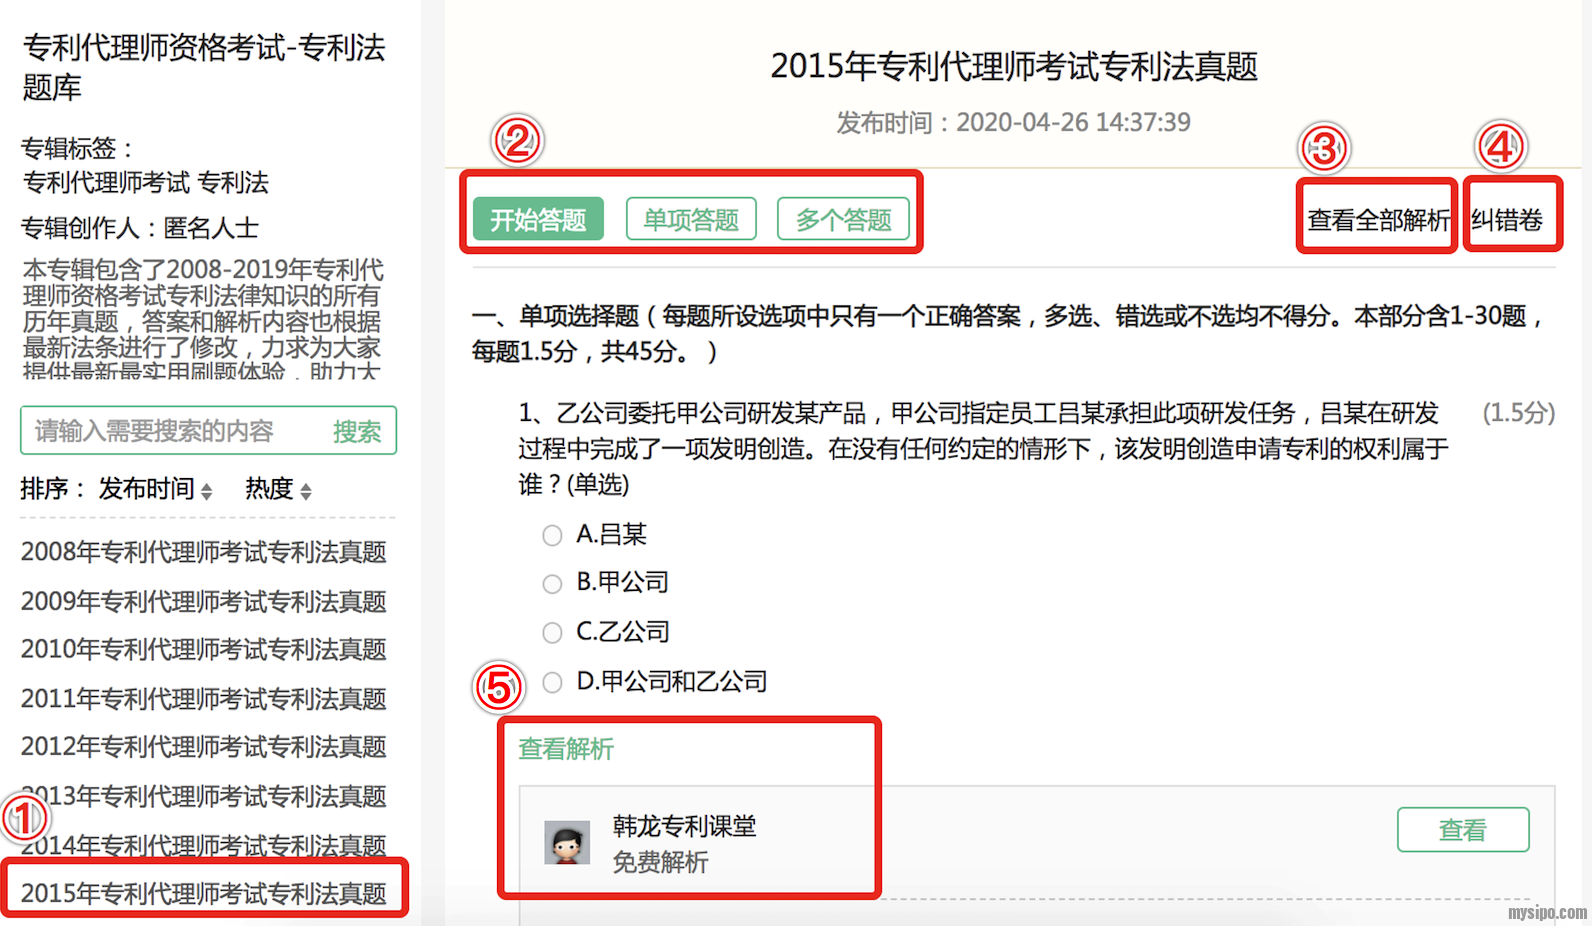Click the 韩龙专利课堂 avatar image
This screenshot has width=1592, height=926.
pyautogui.click(x=567, y=843)
